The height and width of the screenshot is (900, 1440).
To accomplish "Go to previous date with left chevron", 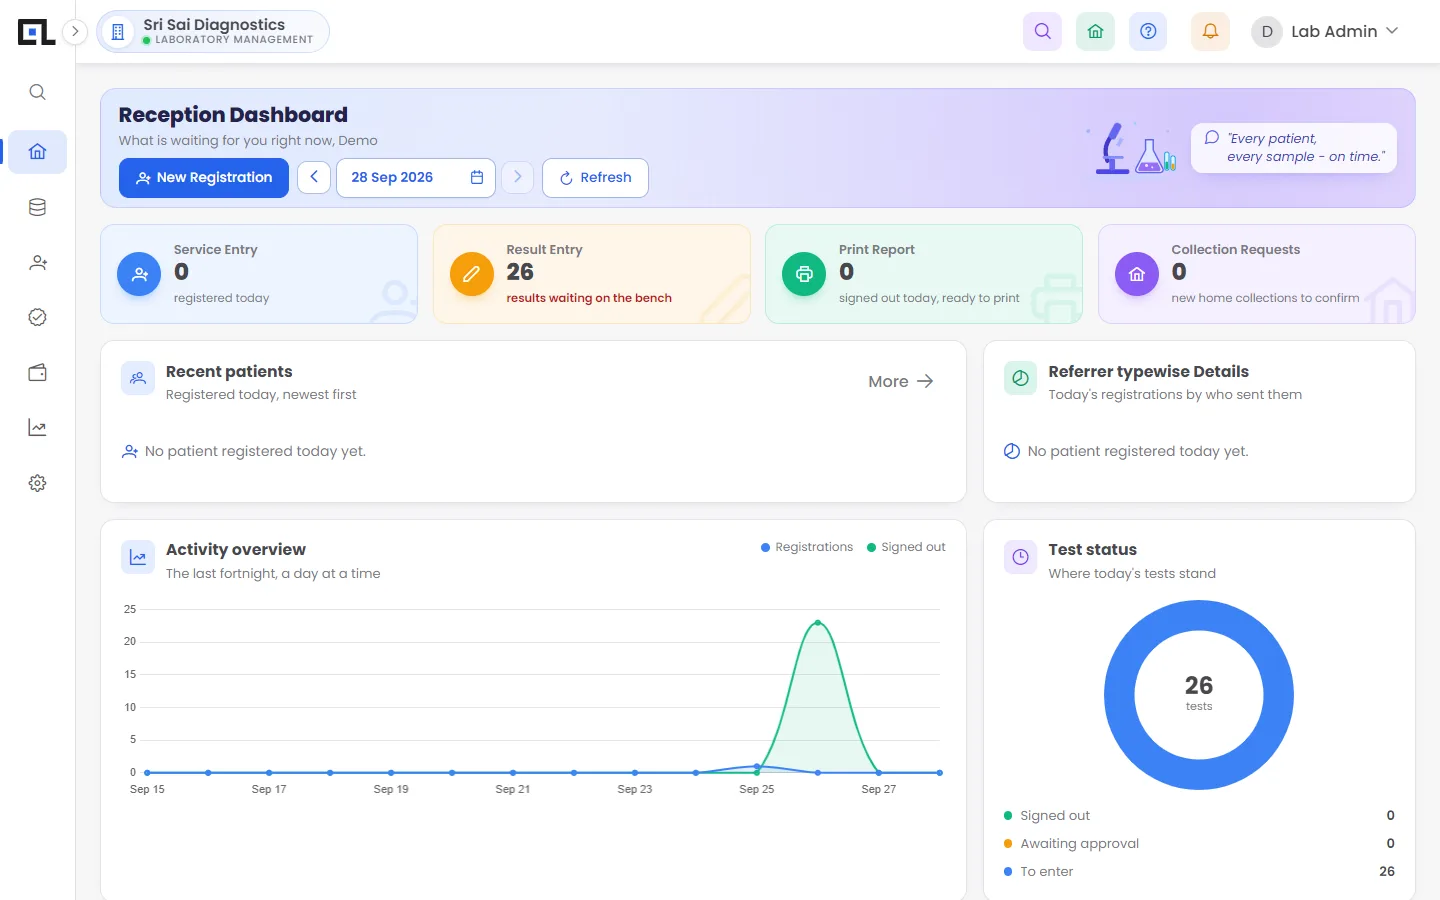I will tap(314, 177).
